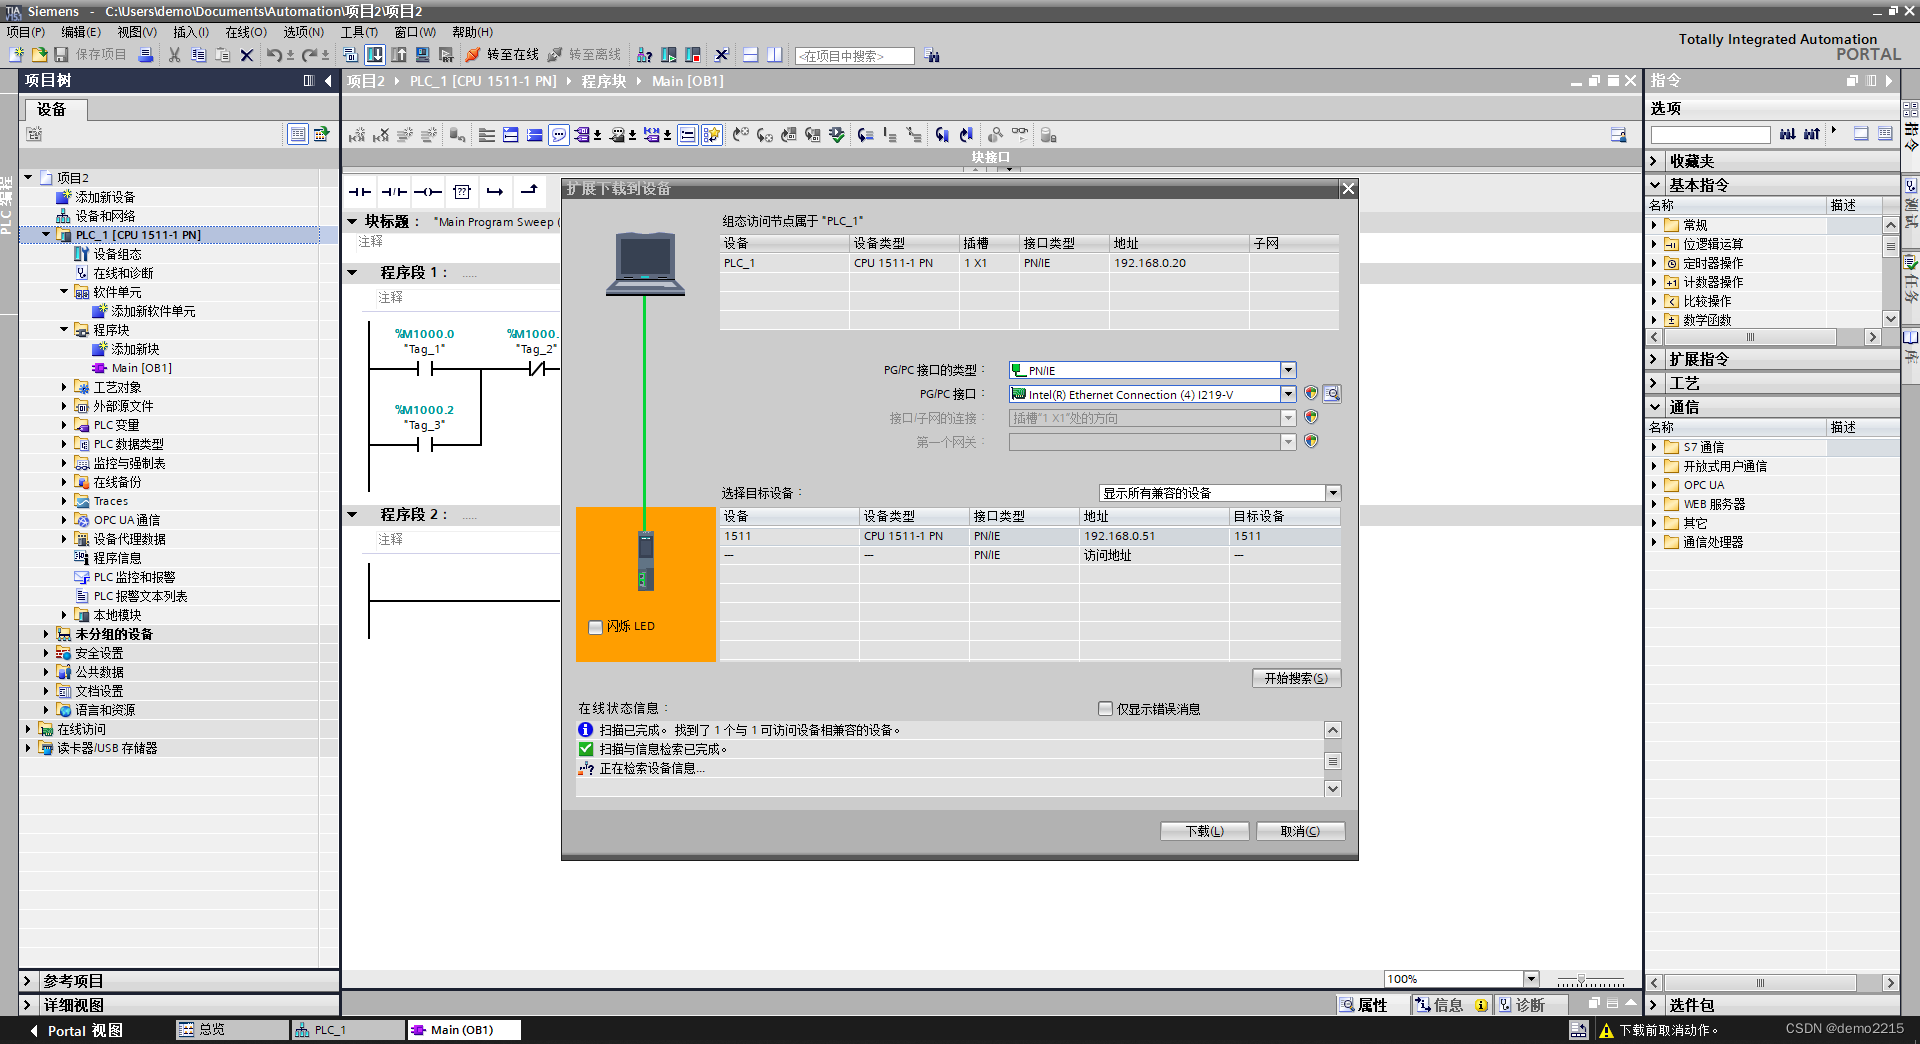The height and width of the screenshot is (1044, 1920).
Task: Toggle network comments display in the editor toolbar
Action: coord(560,134)
